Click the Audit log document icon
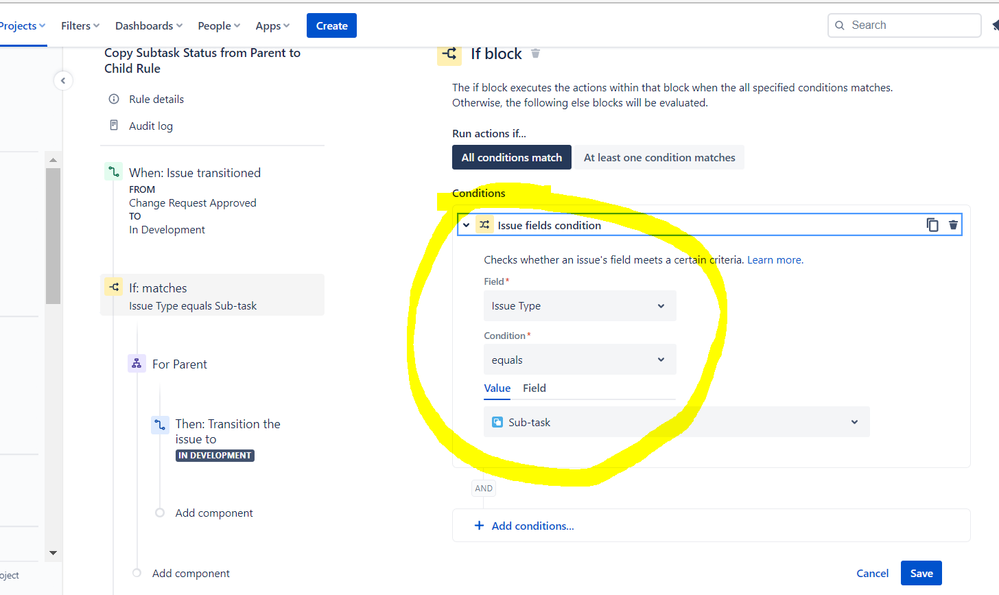Viewport: 999px width, 595px height. pos(114,125)
